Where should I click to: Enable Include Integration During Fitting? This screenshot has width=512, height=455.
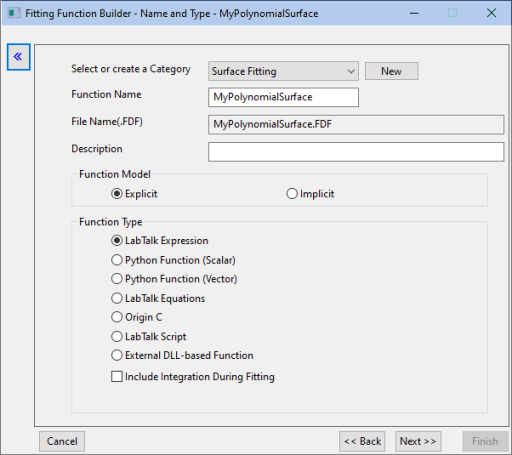pos(193,377)
